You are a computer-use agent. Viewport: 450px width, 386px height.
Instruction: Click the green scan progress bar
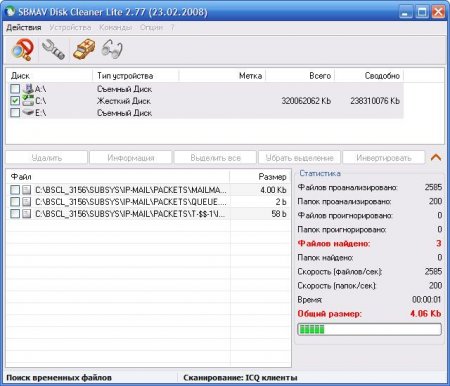click(x=369, y=329)
